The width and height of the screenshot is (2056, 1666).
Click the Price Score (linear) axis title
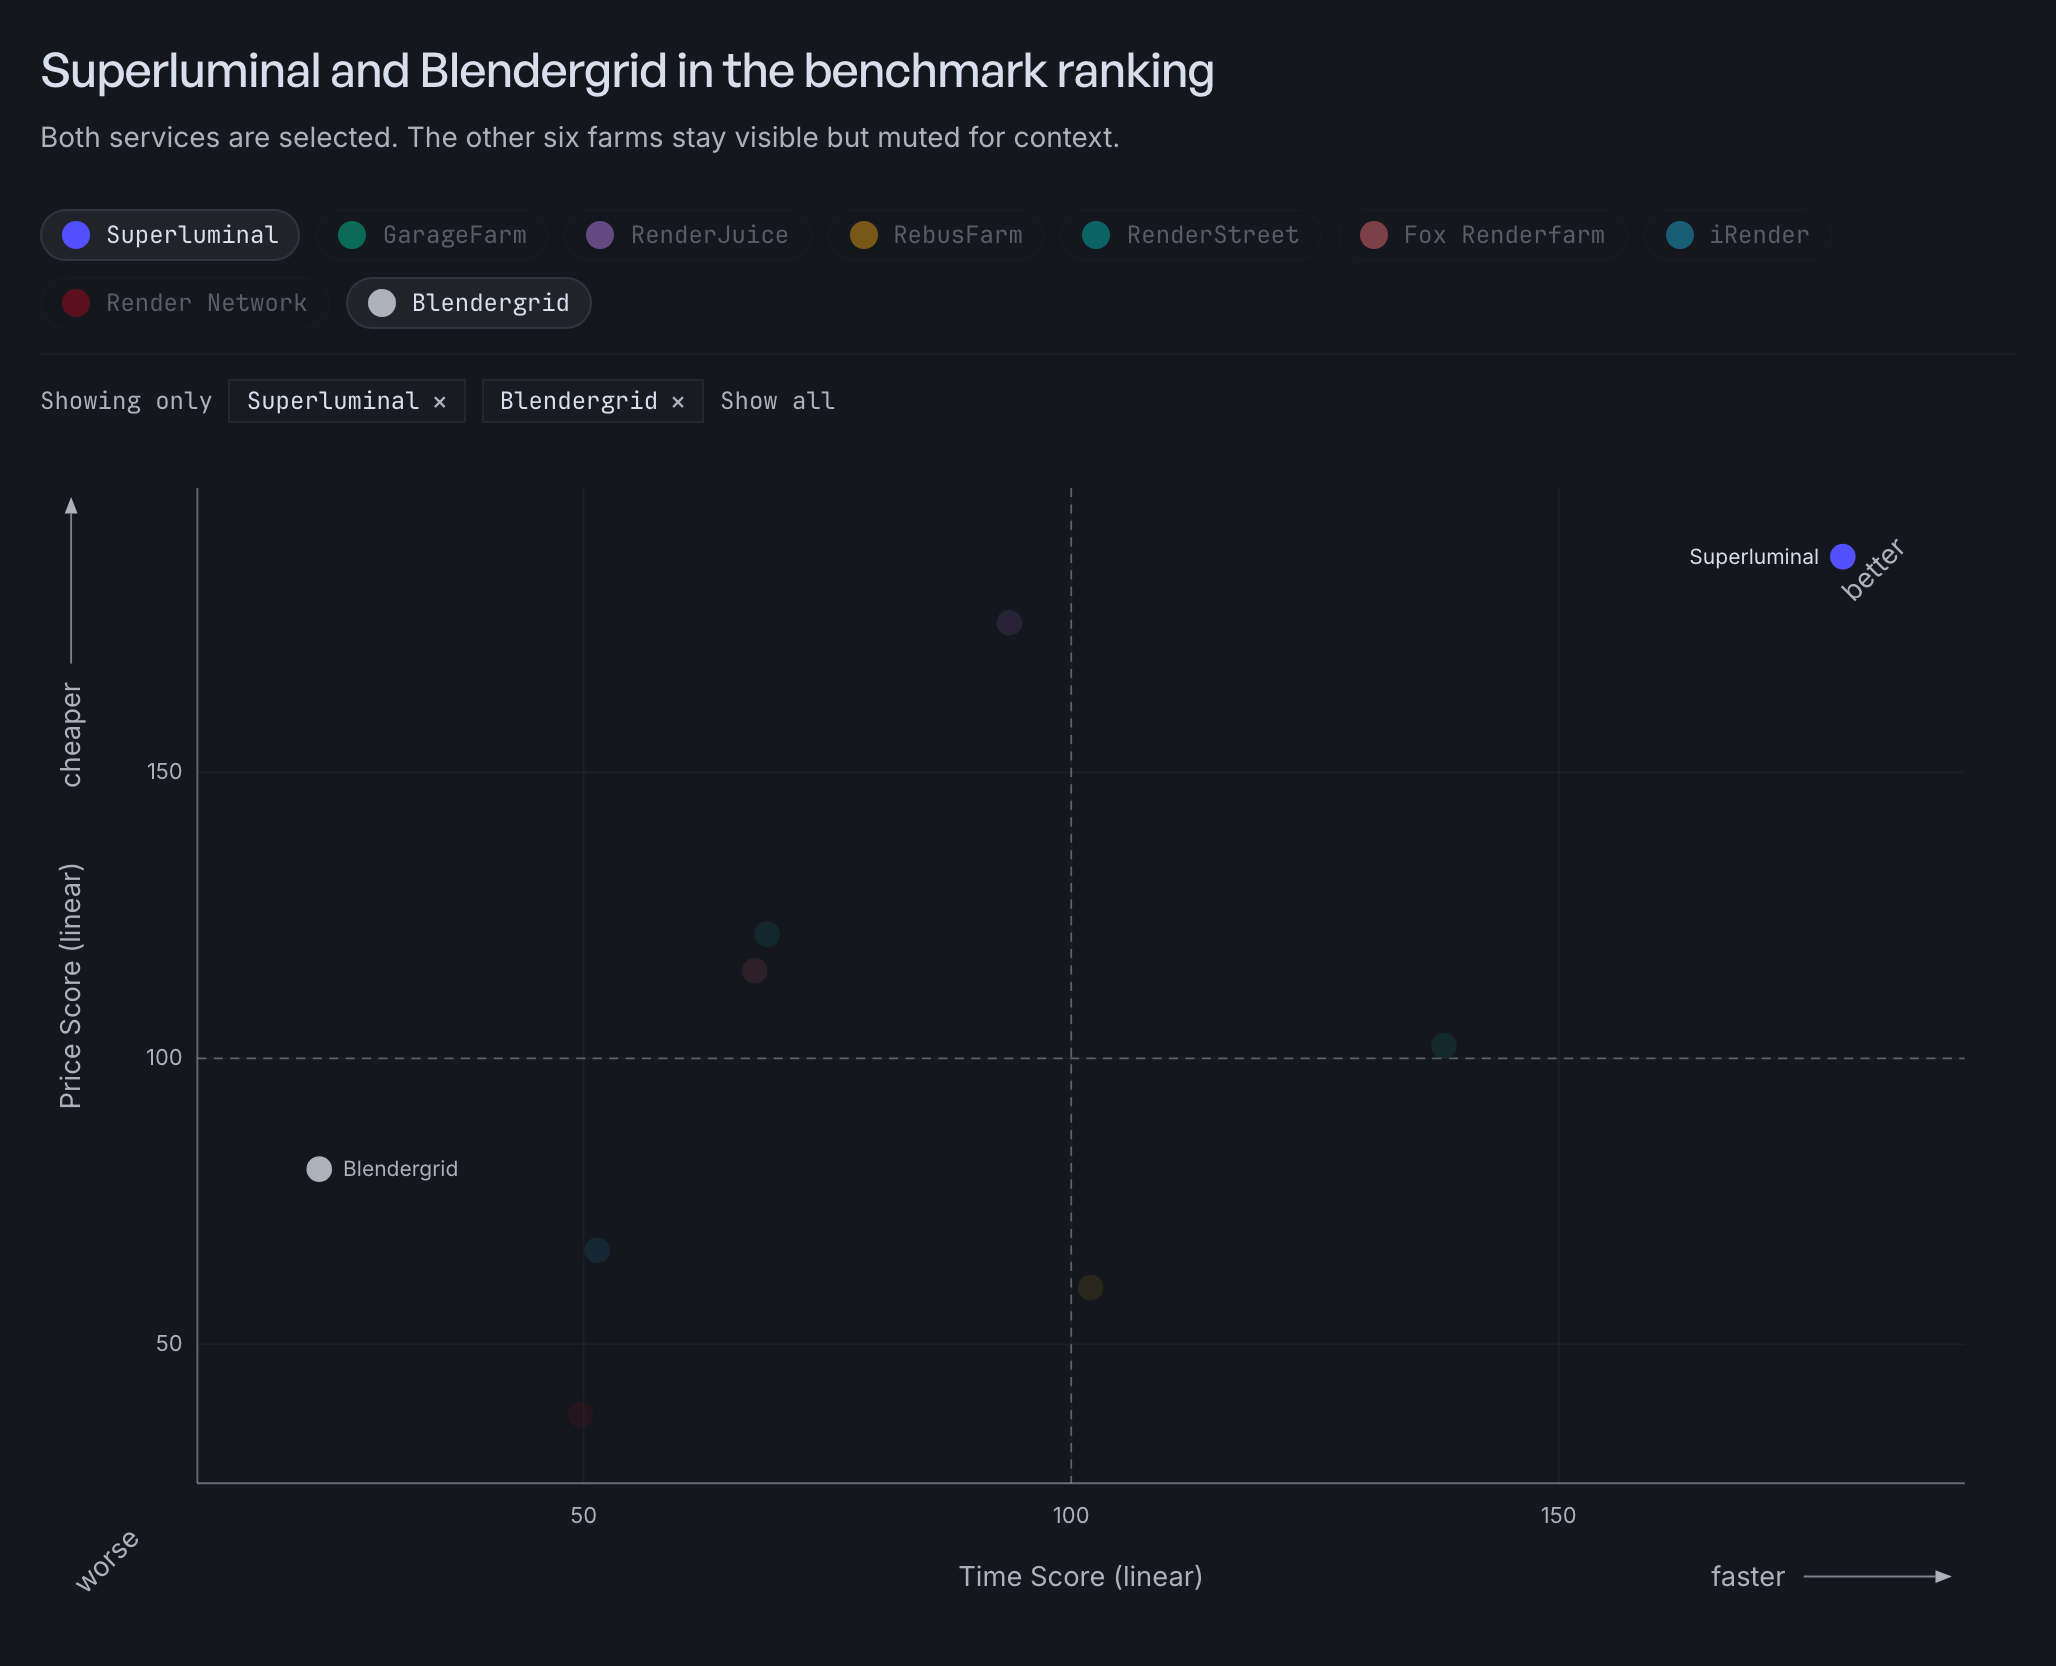70,986
